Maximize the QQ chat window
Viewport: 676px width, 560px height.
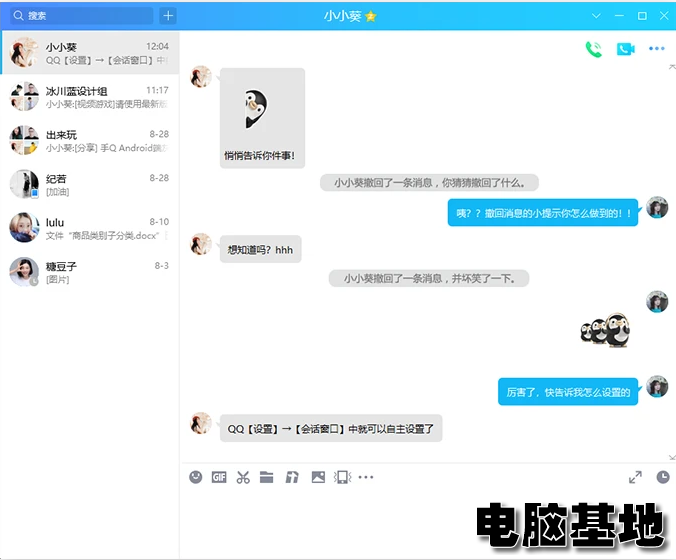642,16
